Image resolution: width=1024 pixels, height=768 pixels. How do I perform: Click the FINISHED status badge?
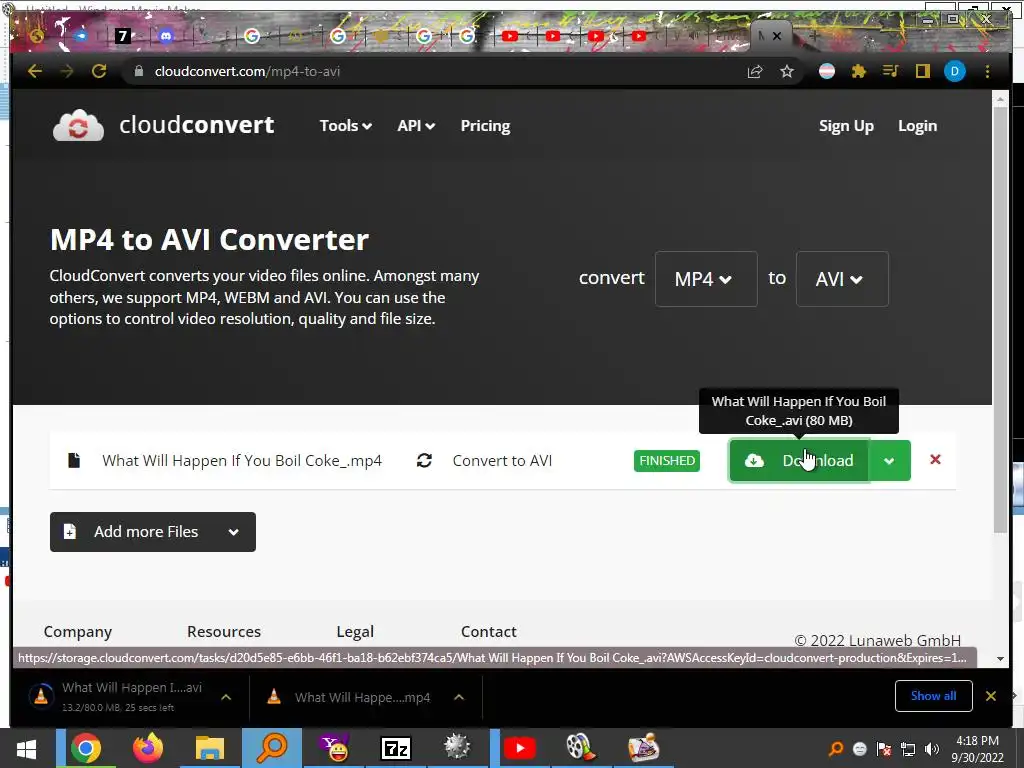tap(667, 460)
